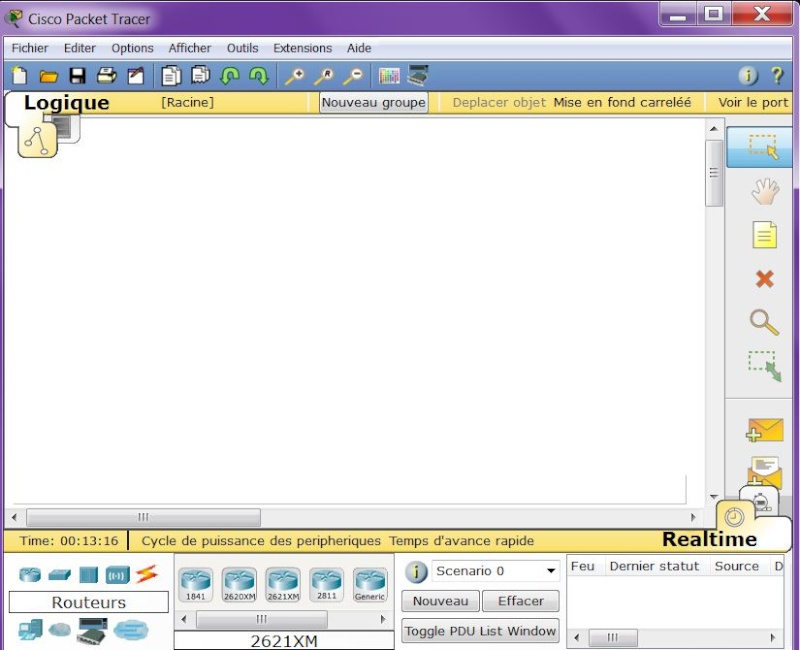Pick the 2621XM router

(283, 585)
